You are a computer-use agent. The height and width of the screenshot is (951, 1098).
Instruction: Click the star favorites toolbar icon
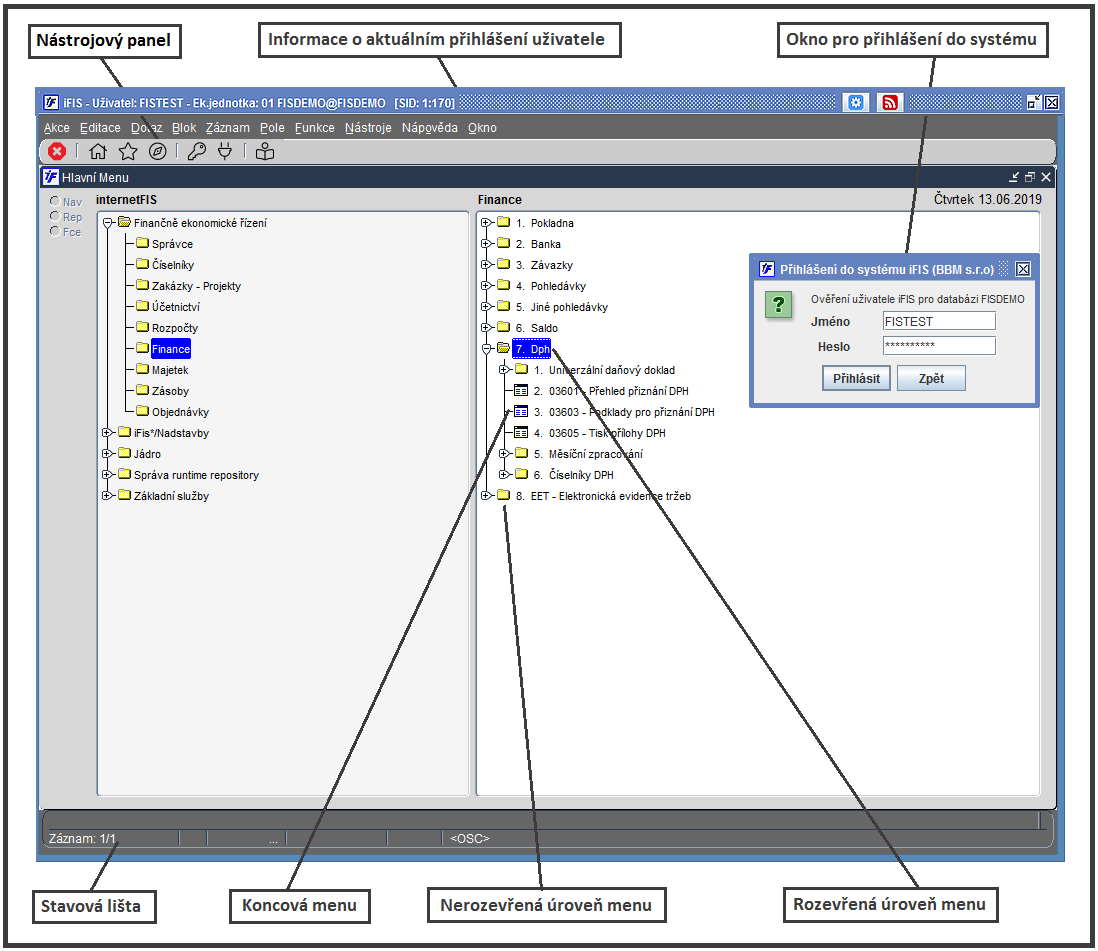click(x=128, y=151)
